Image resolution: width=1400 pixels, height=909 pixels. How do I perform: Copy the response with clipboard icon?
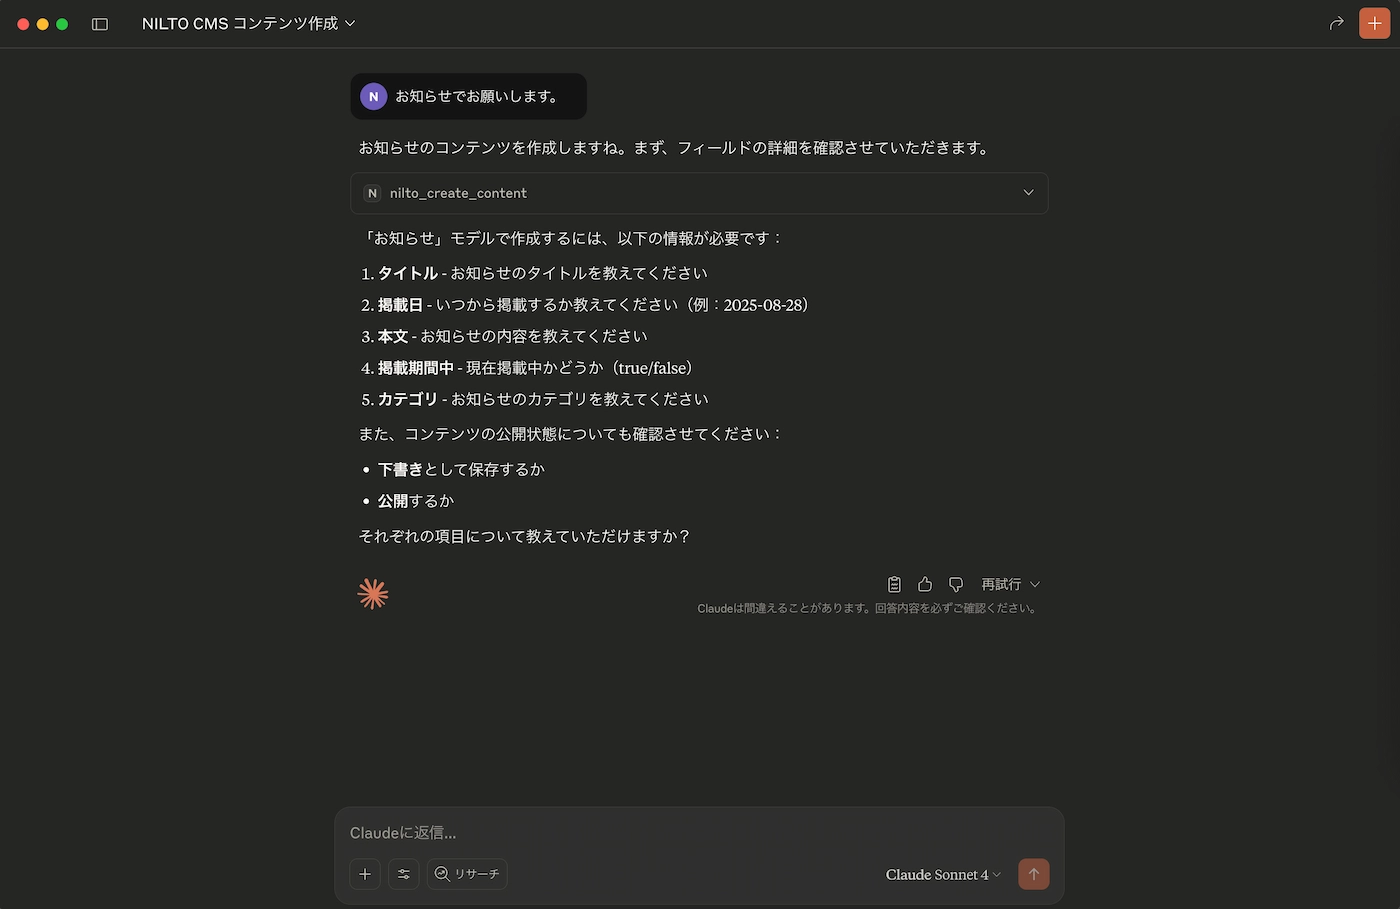click(894, 584)
